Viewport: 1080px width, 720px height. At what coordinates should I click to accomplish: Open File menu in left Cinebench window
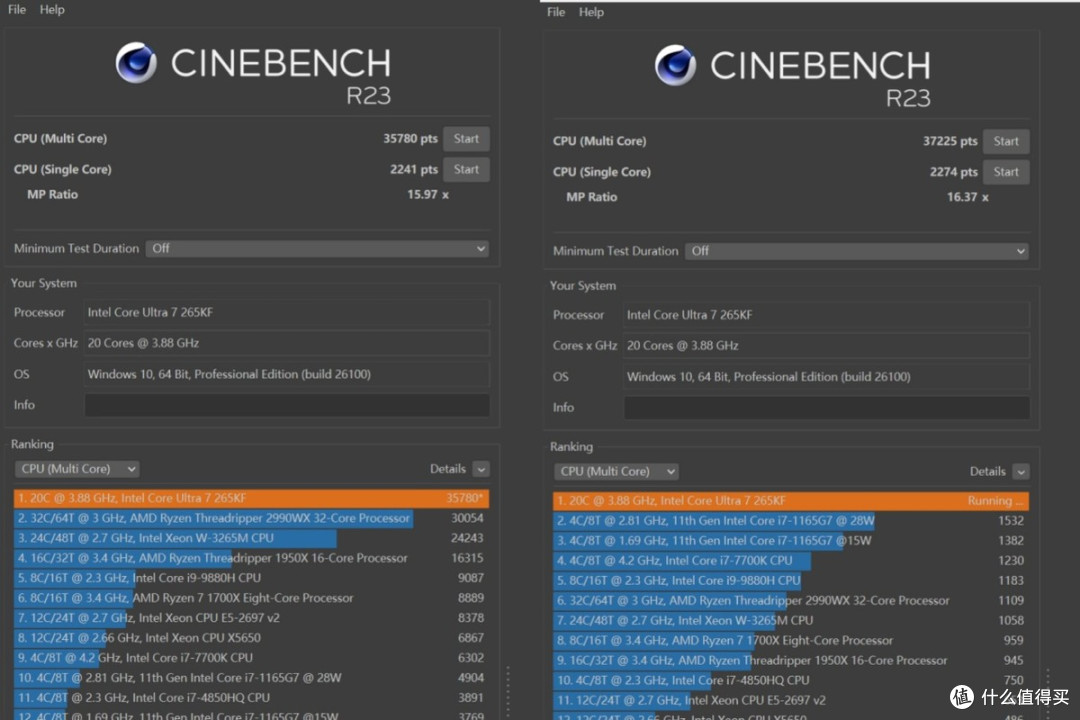pos(17,10)
